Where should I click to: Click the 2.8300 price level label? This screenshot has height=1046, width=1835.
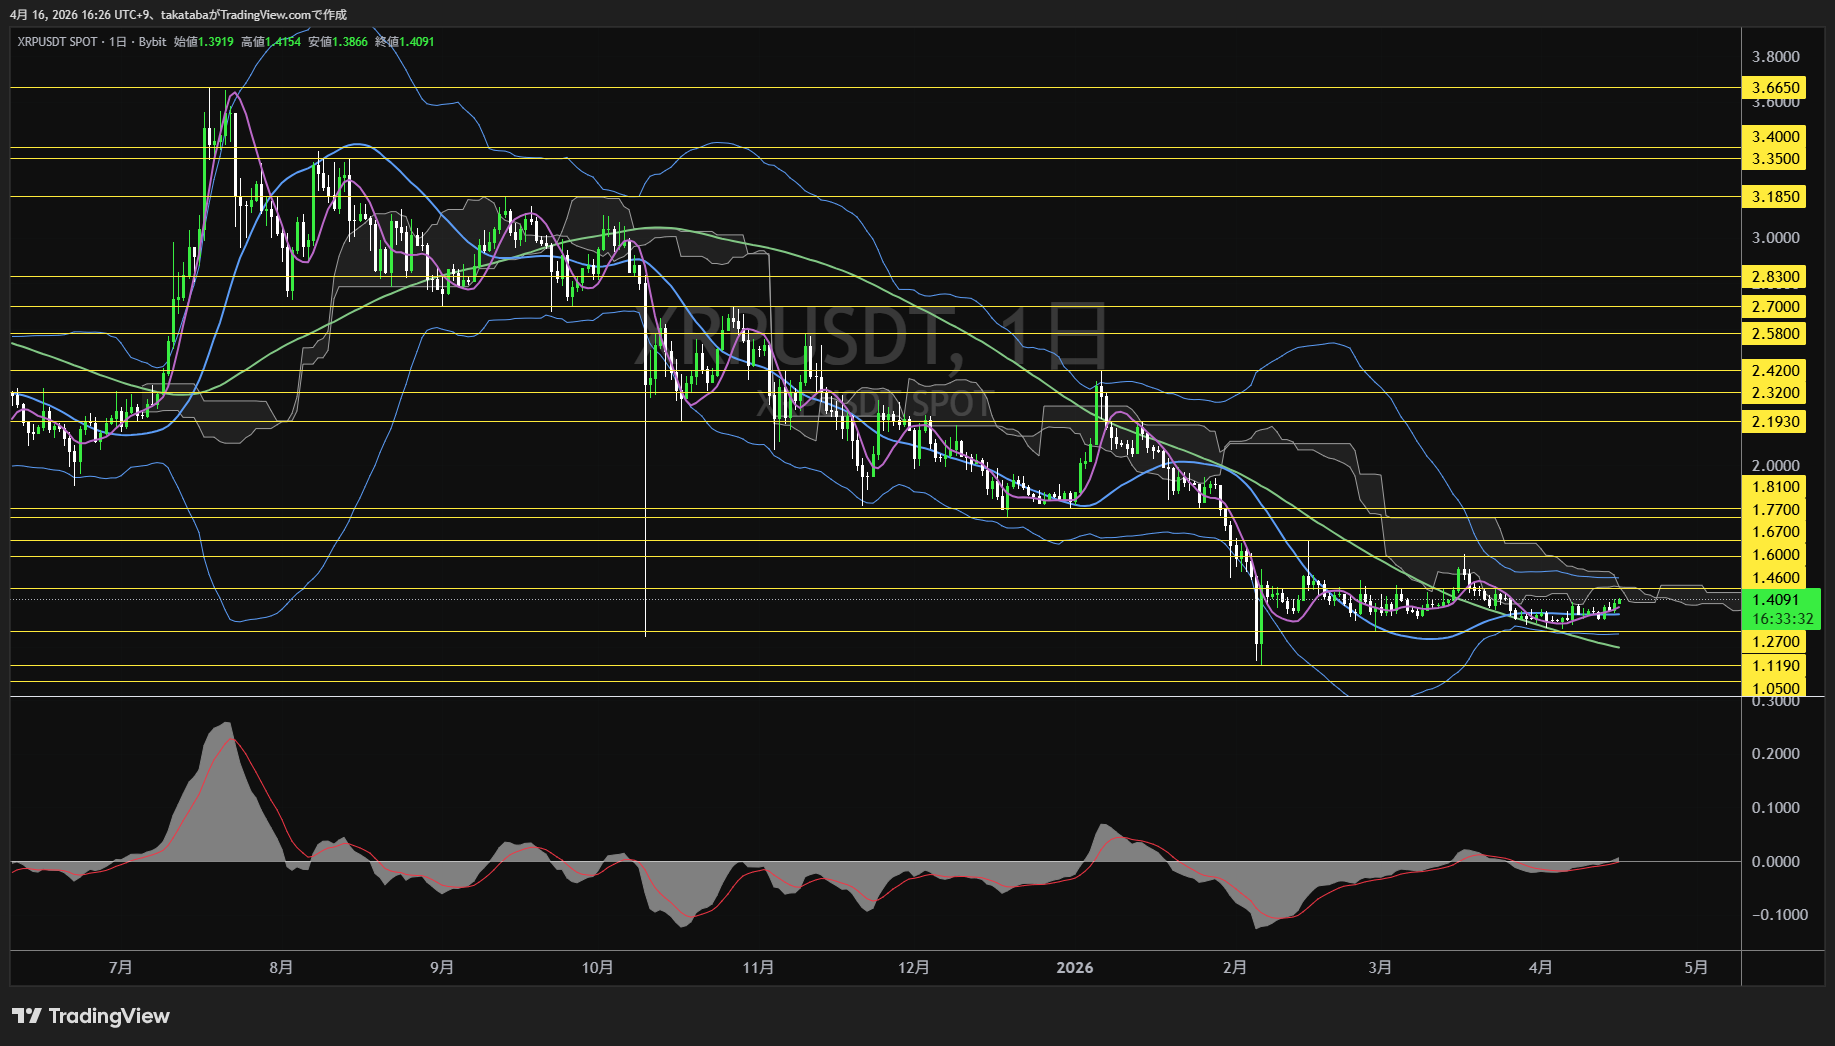point(1775,277)
